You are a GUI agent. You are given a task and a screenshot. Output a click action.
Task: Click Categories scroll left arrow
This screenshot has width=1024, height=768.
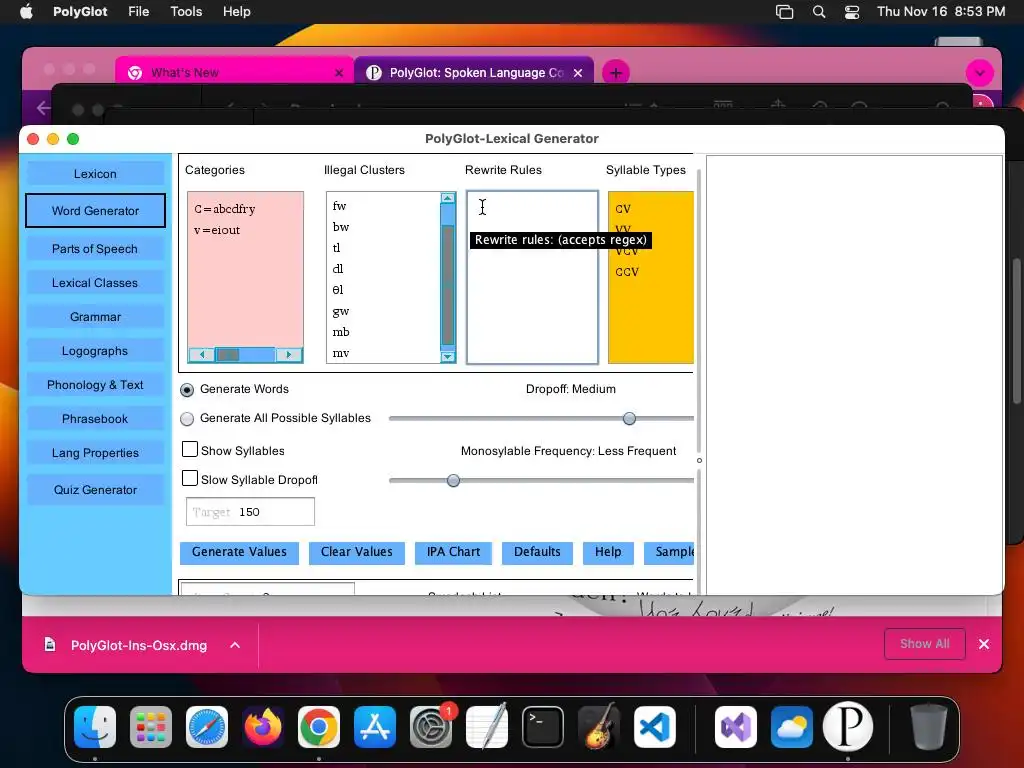[x=202, y=355]
